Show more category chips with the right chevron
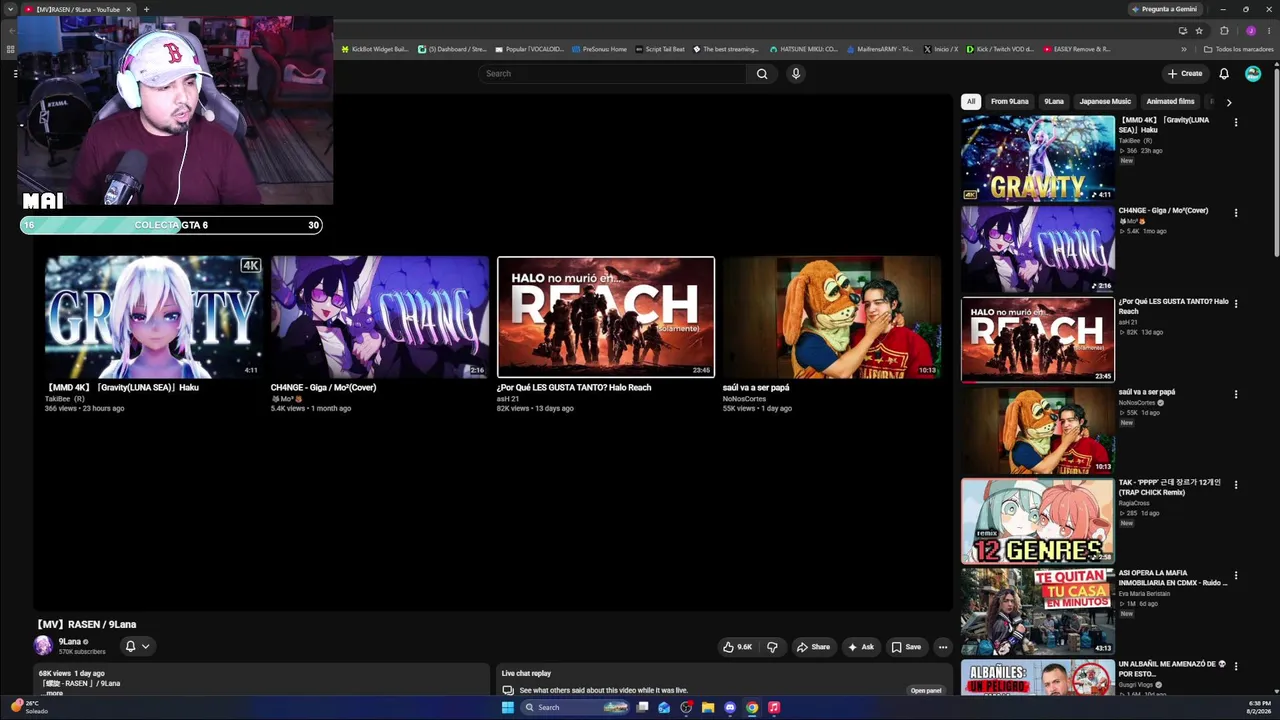Image resolution: width=1280 pixels, height=720 pixels. pyautogui.click(x=1229, y=102)
